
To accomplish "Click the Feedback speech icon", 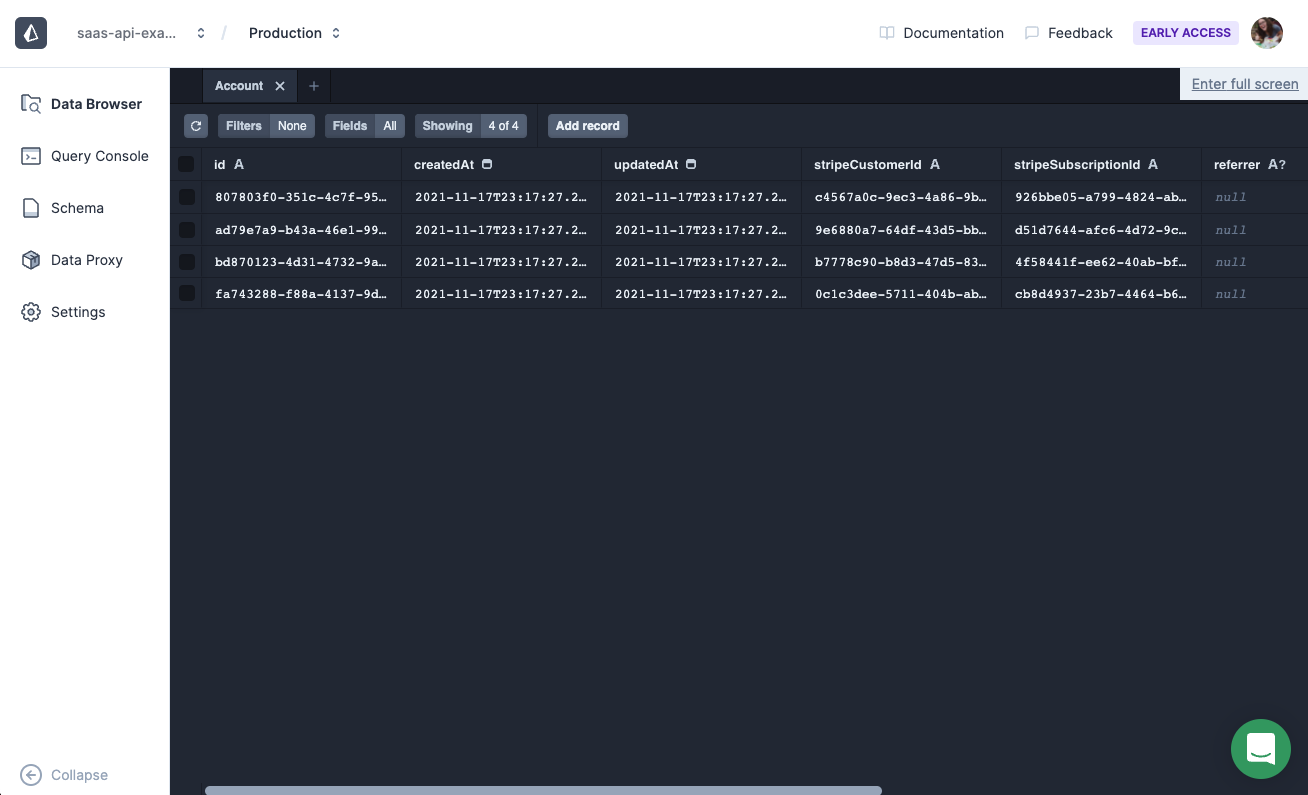I will (1032, 33).
